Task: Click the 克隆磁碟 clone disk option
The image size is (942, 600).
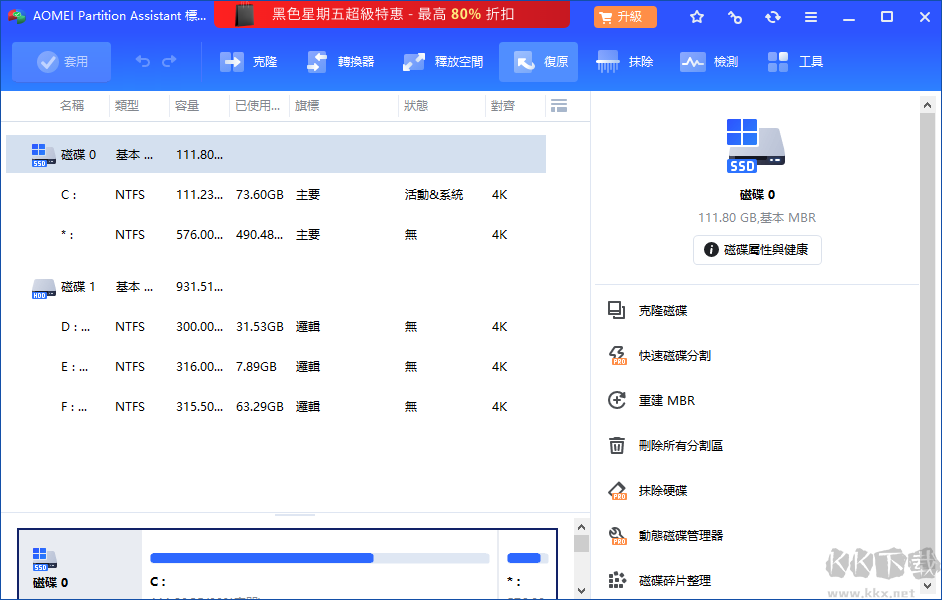Action: (x=663, y=311)
